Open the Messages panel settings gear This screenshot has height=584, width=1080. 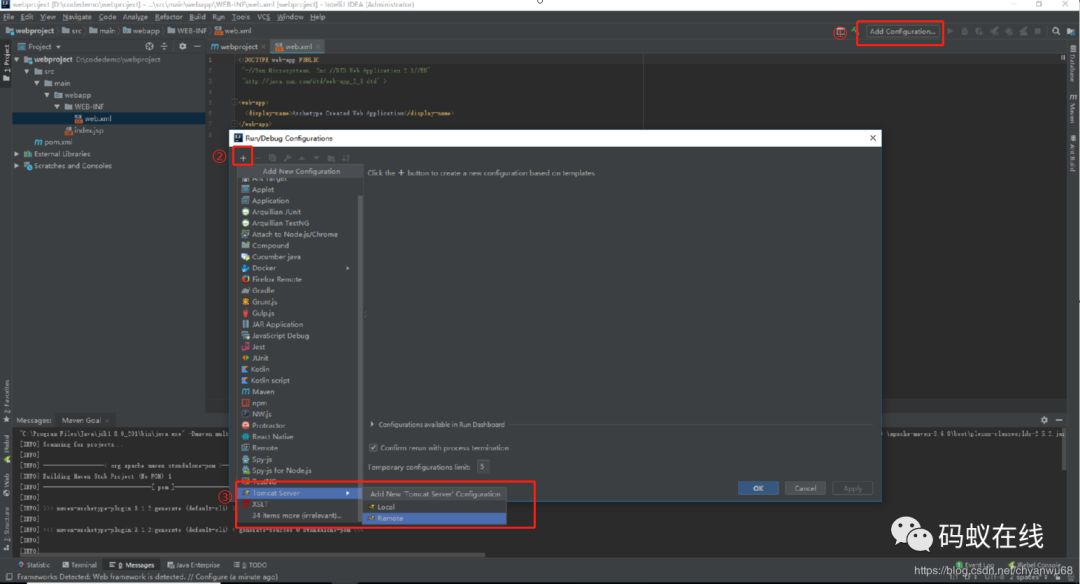tap(1044, 419)
